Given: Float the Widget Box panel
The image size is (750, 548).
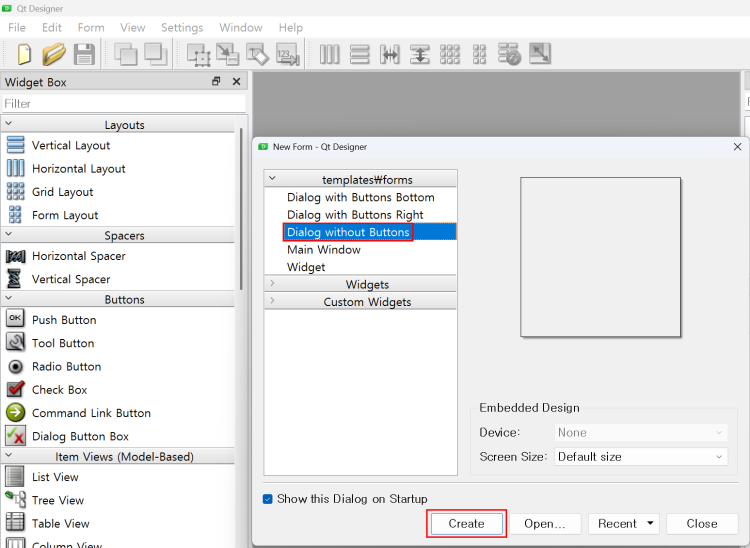Looking at the screenshot, I should click(216, 82).
